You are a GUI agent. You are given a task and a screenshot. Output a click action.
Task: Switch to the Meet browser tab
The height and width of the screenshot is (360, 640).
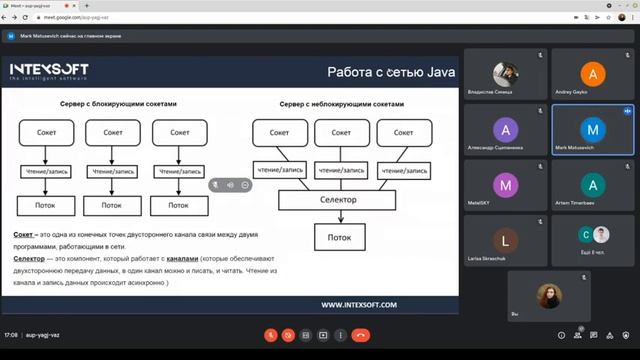point(39,6)
